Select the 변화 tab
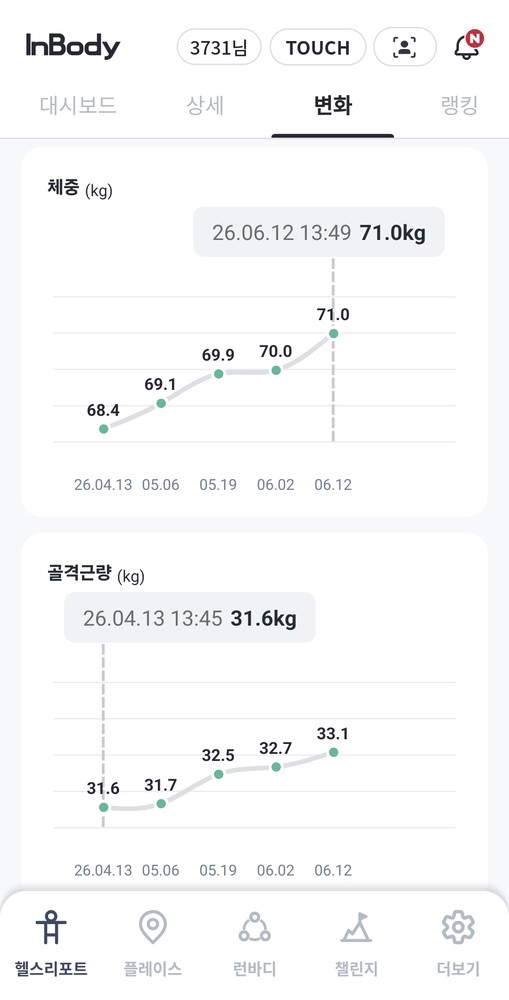Viewport: 509px width, 1000px height. click(x=332, y=105)
